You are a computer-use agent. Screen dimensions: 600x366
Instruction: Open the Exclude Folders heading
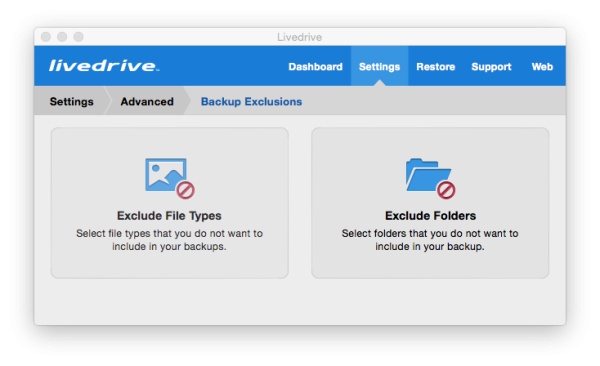tap(430, 216)
